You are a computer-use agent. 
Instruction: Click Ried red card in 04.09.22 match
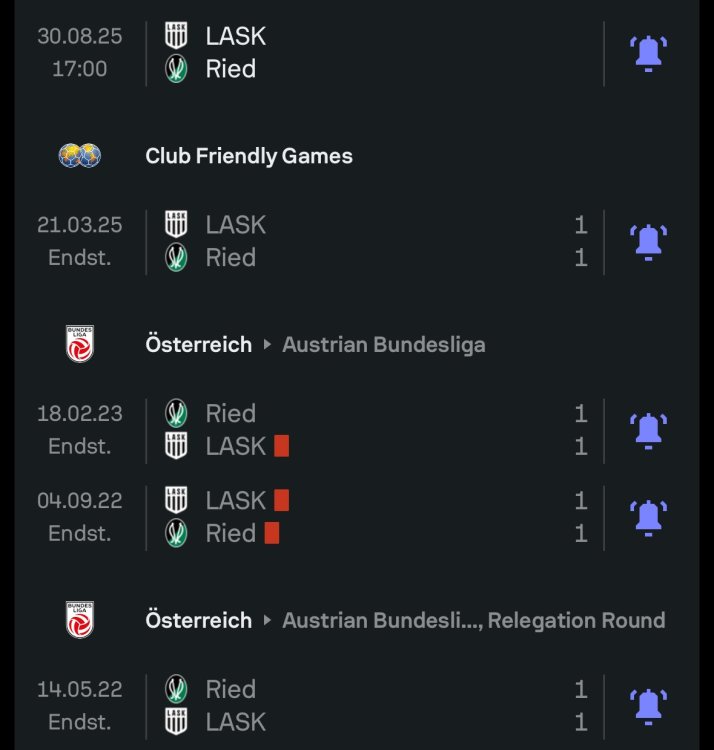point(272,533)
